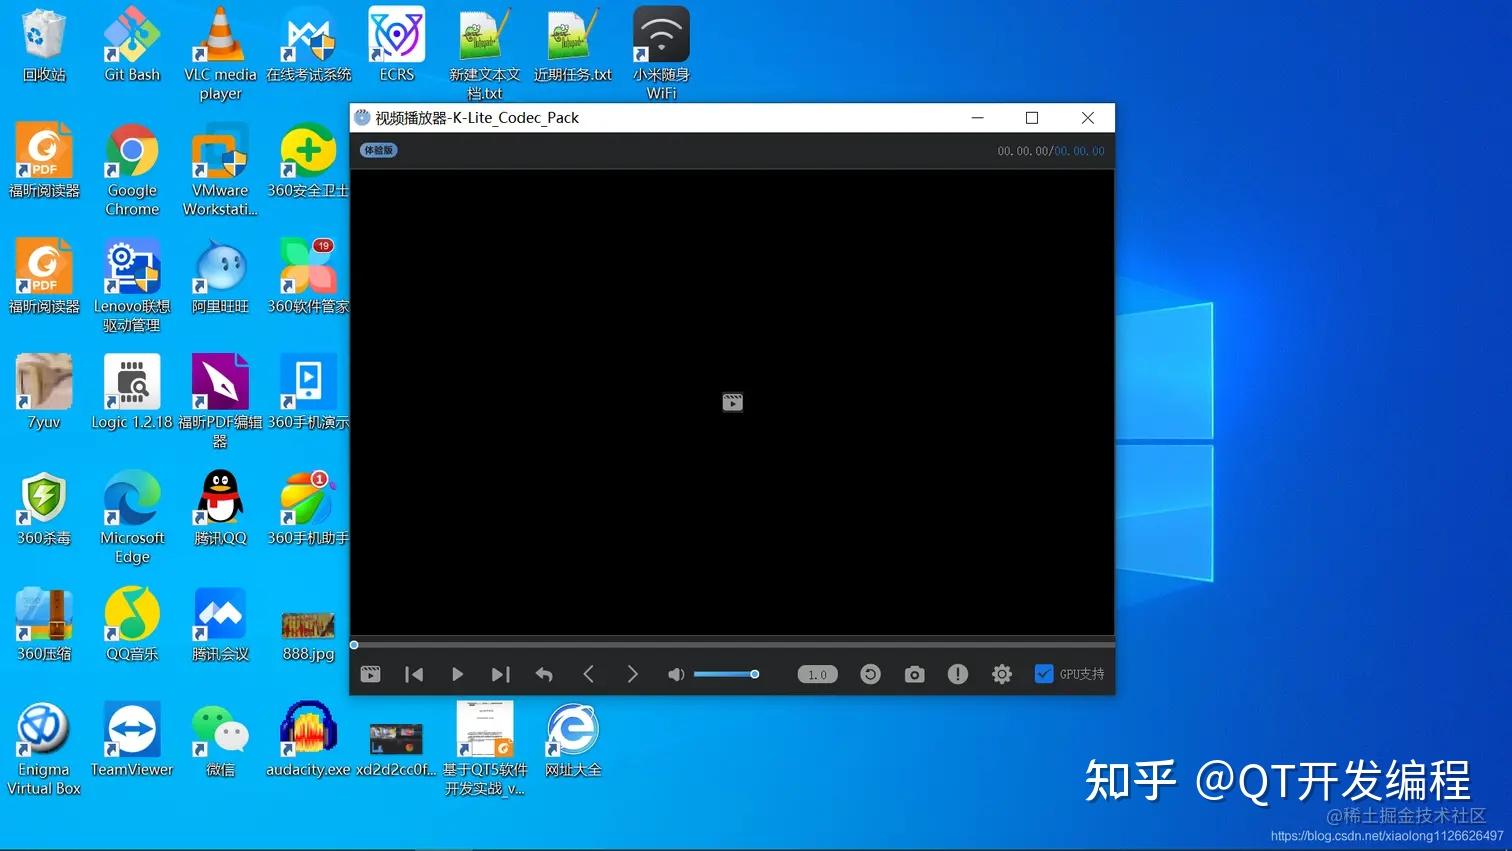Open the player settings gear
The image size is (1512, 851).
click(x=1001, y=673)
